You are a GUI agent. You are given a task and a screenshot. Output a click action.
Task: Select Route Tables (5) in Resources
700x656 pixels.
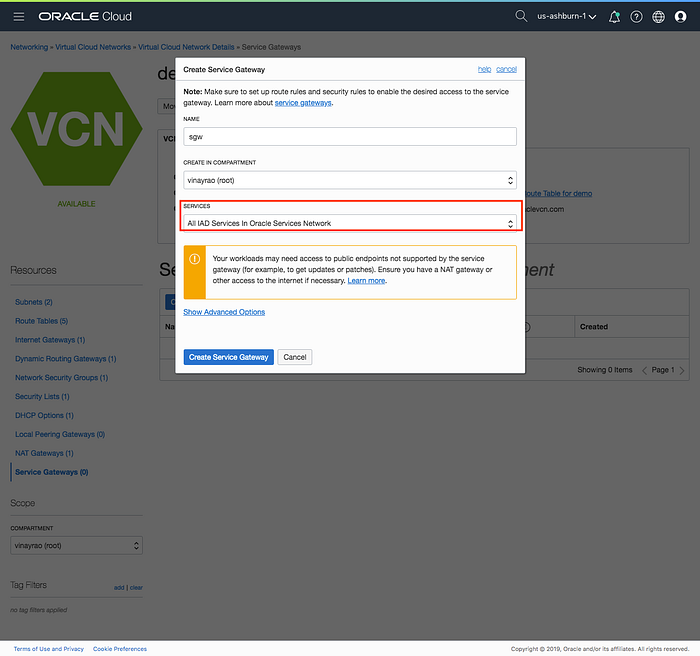point(42,321)
